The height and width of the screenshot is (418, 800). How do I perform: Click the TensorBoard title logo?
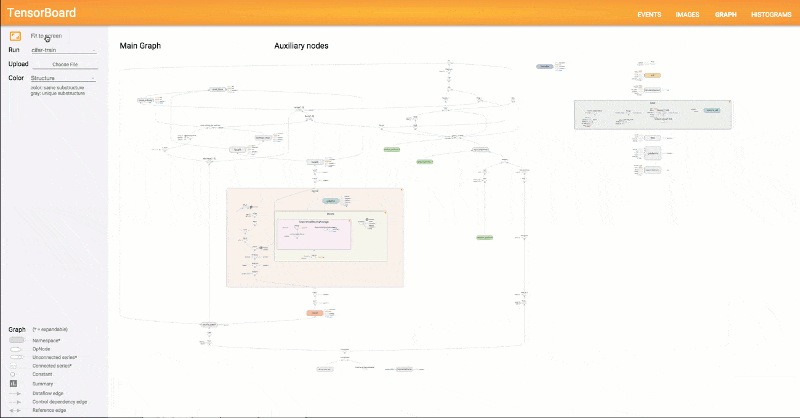(42, 15)
